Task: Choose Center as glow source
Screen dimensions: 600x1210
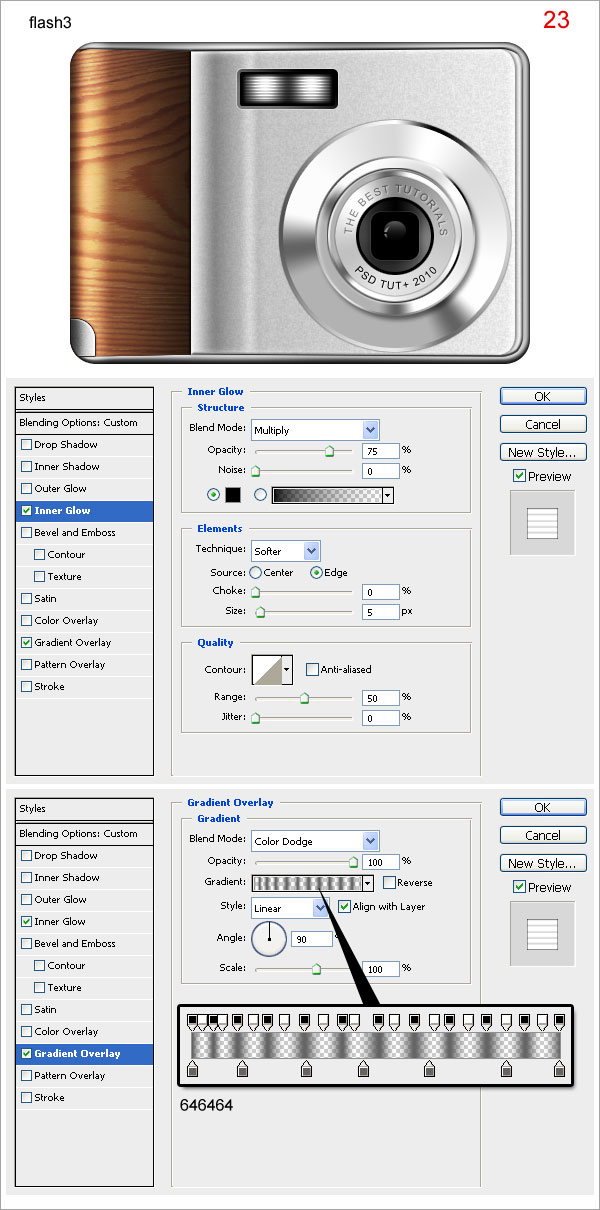Action: (256, 573)
